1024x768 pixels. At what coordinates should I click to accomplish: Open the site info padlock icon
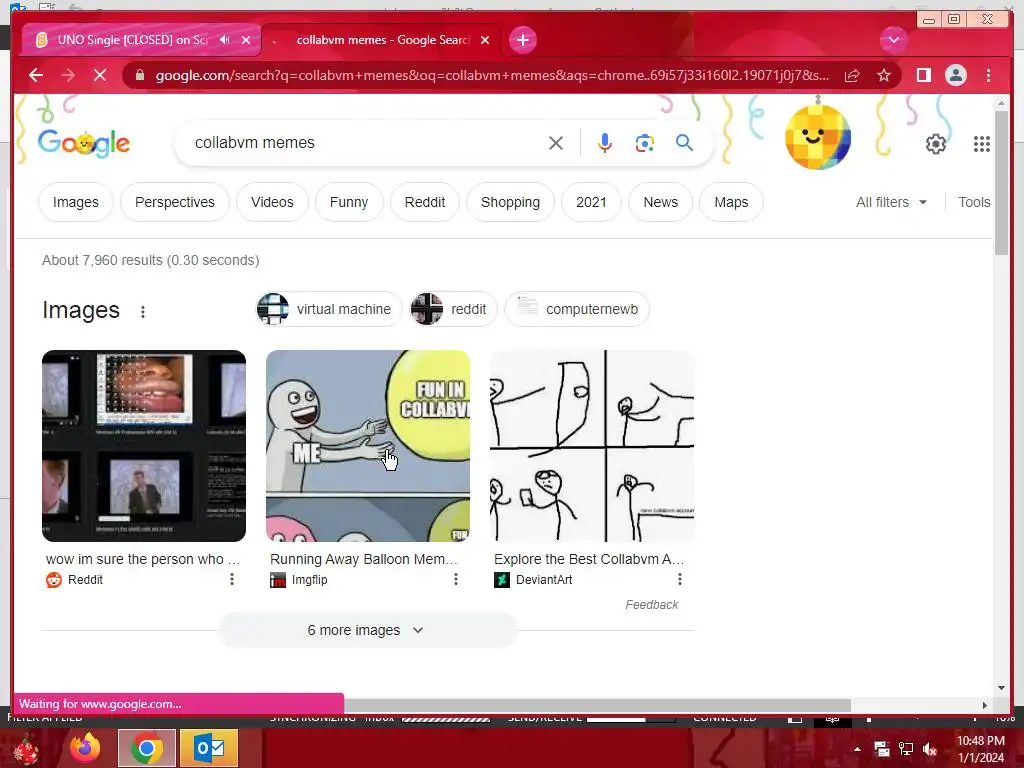point(139,75)
